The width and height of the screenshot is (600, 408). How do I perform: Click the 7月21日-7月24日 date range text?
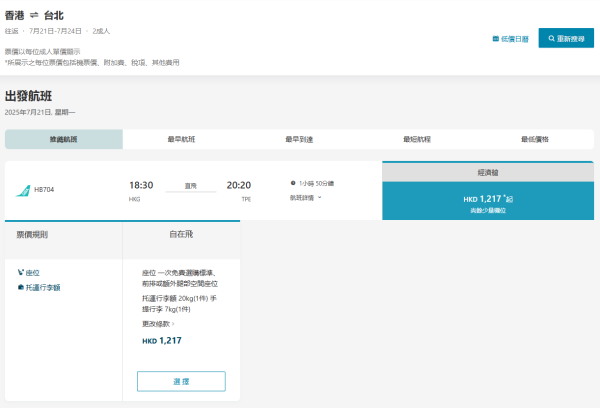(55, 31)
